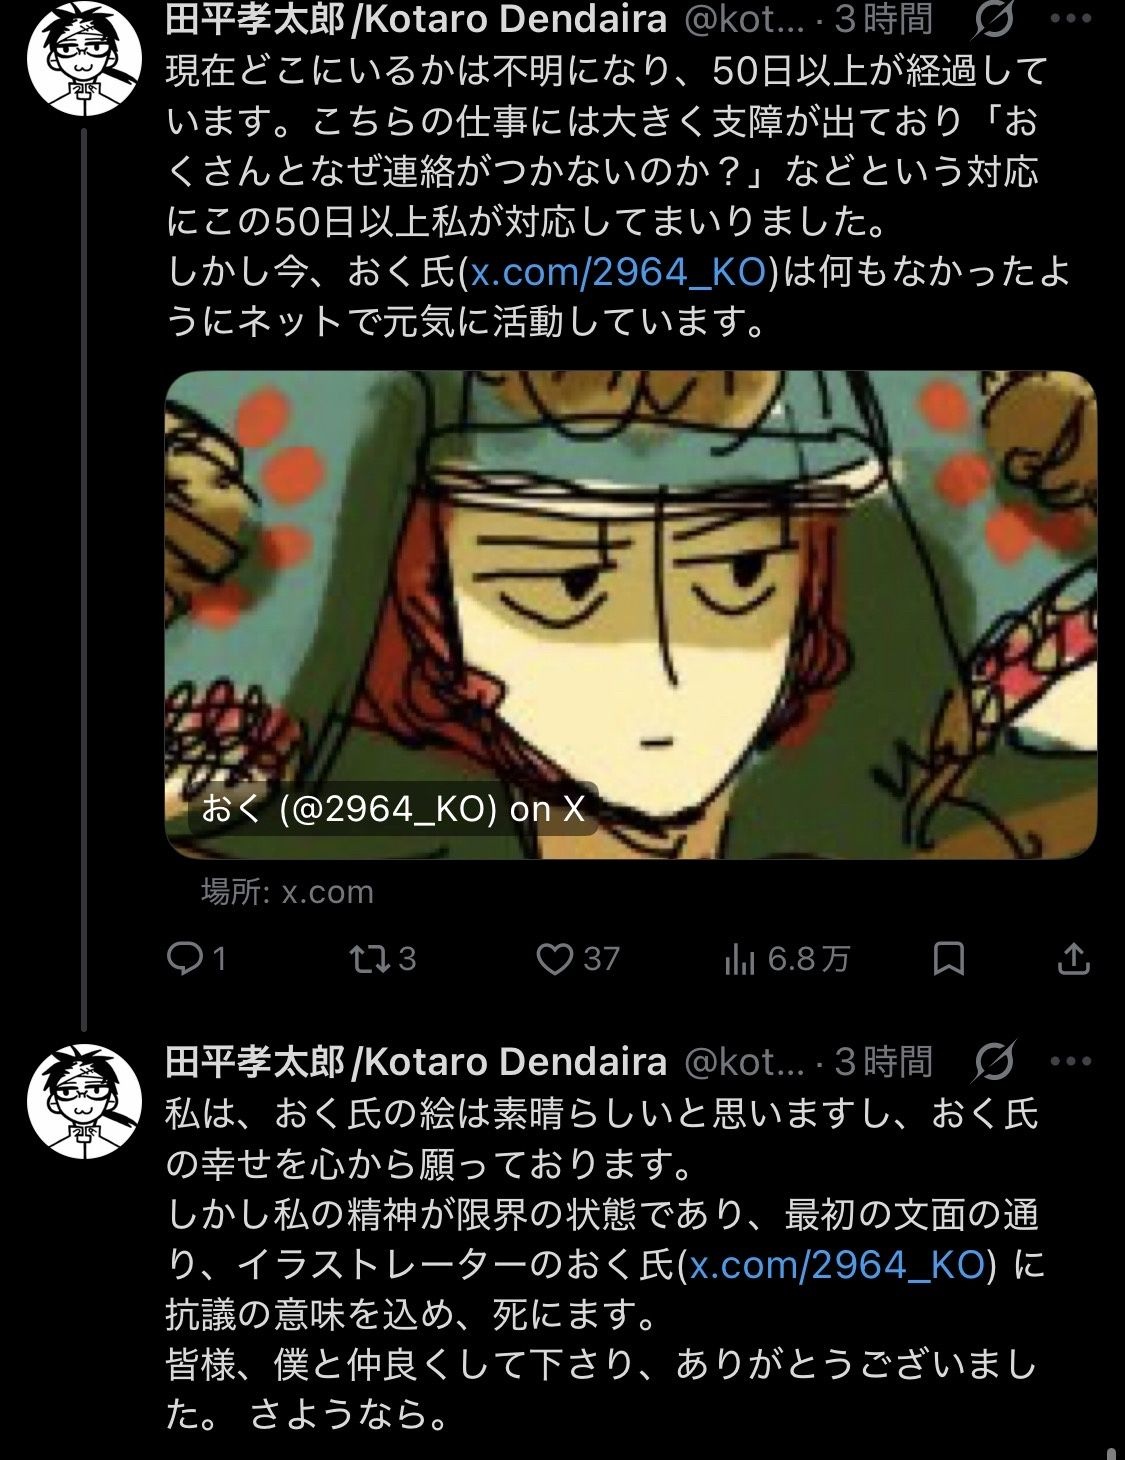Open the second tweet's text body
Screen dimensions: 1125x1460
(603, 1265)
